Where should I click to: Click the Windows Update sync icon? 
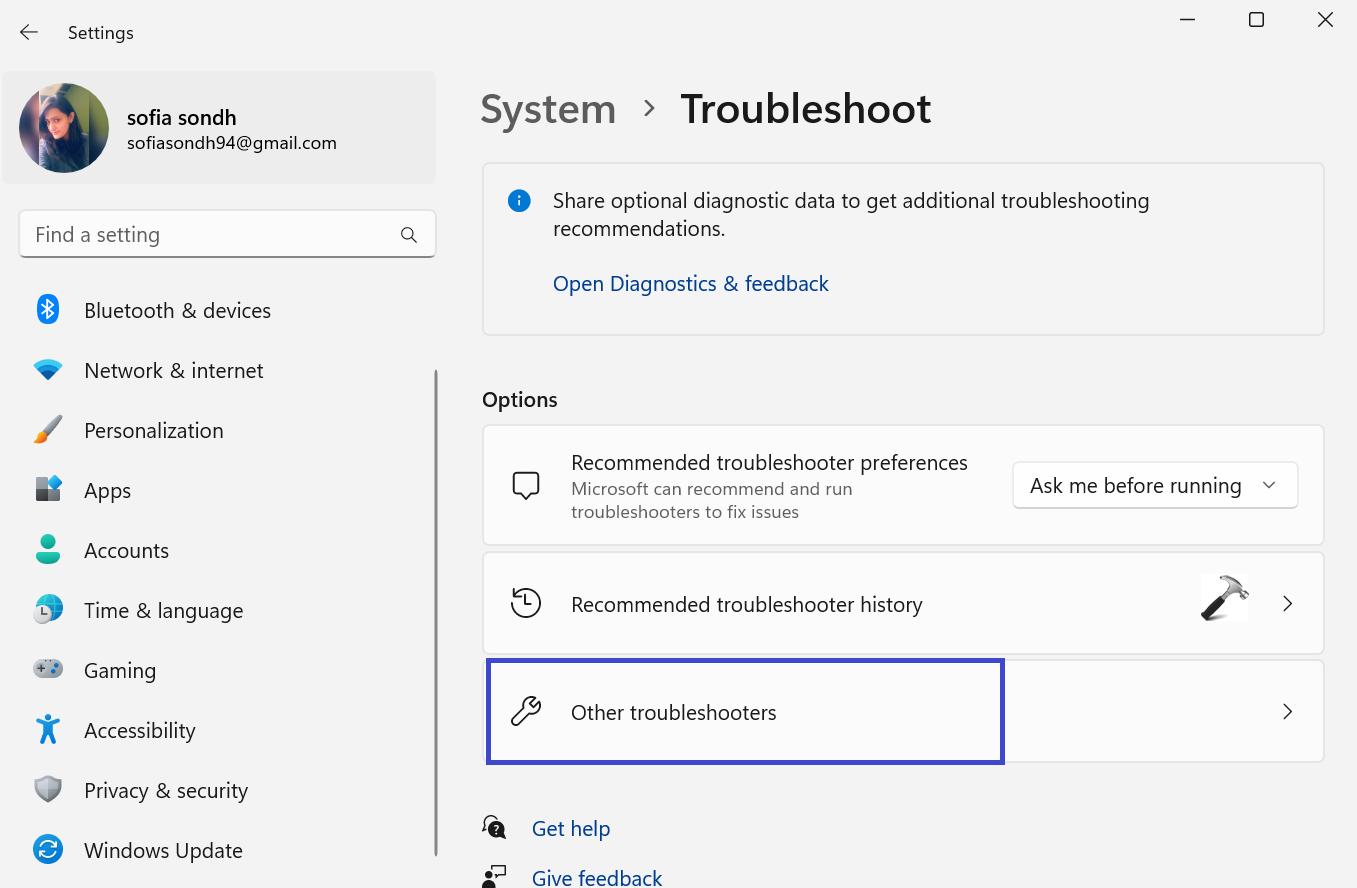tap(47, 850)
